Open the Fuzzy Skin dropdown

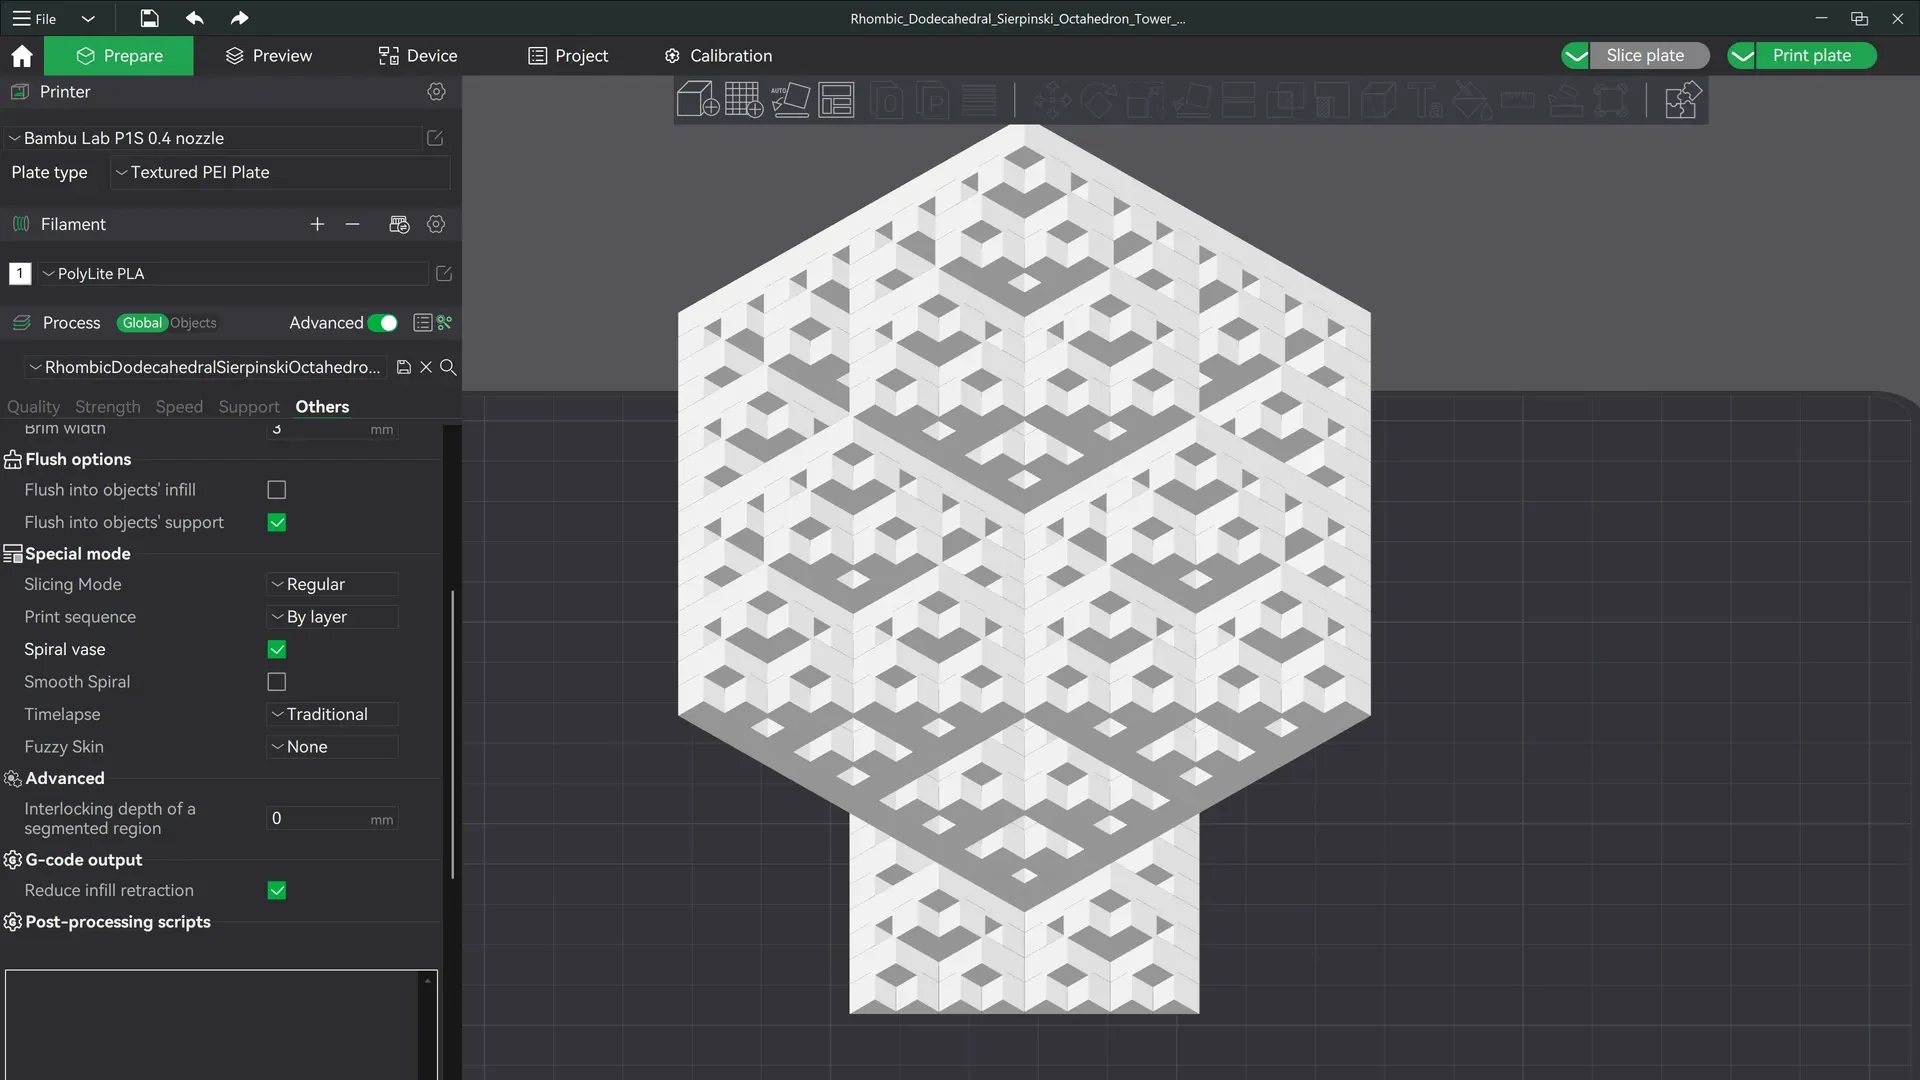click(x=333, y=747)
